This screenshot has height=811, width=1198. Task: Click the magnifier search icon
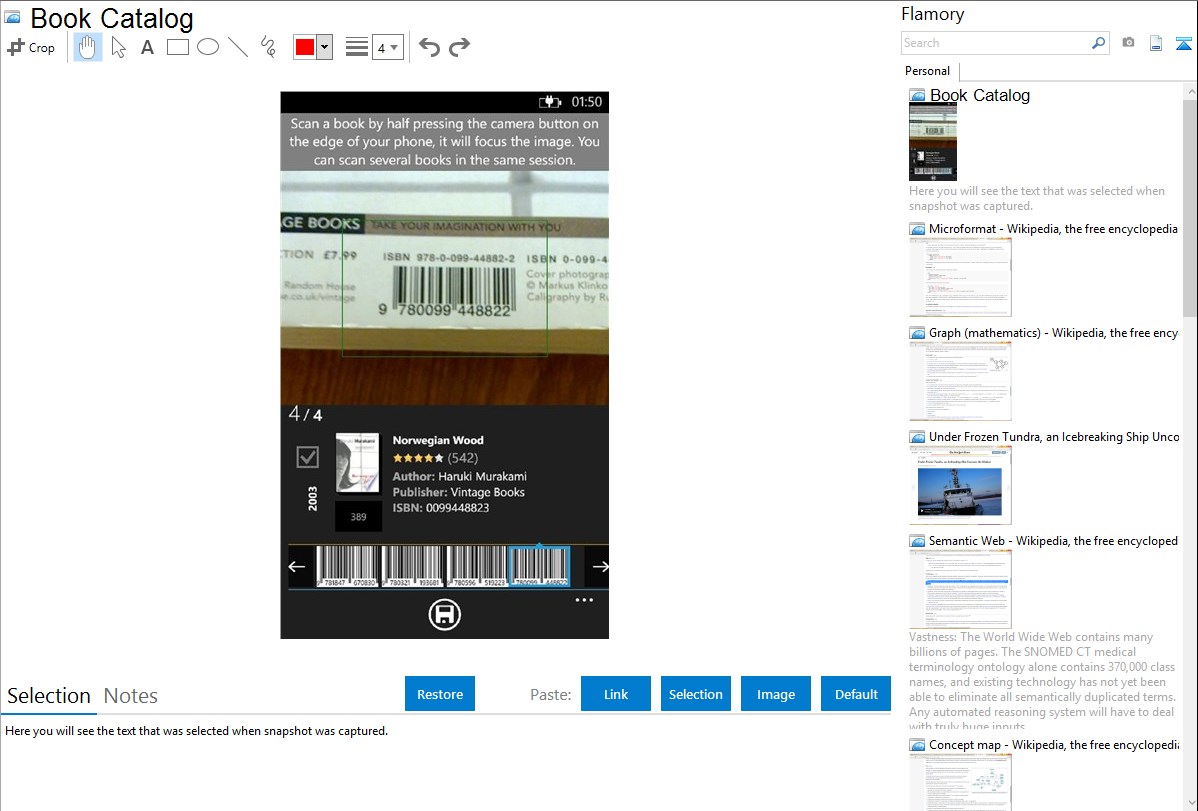(1098, 43)
